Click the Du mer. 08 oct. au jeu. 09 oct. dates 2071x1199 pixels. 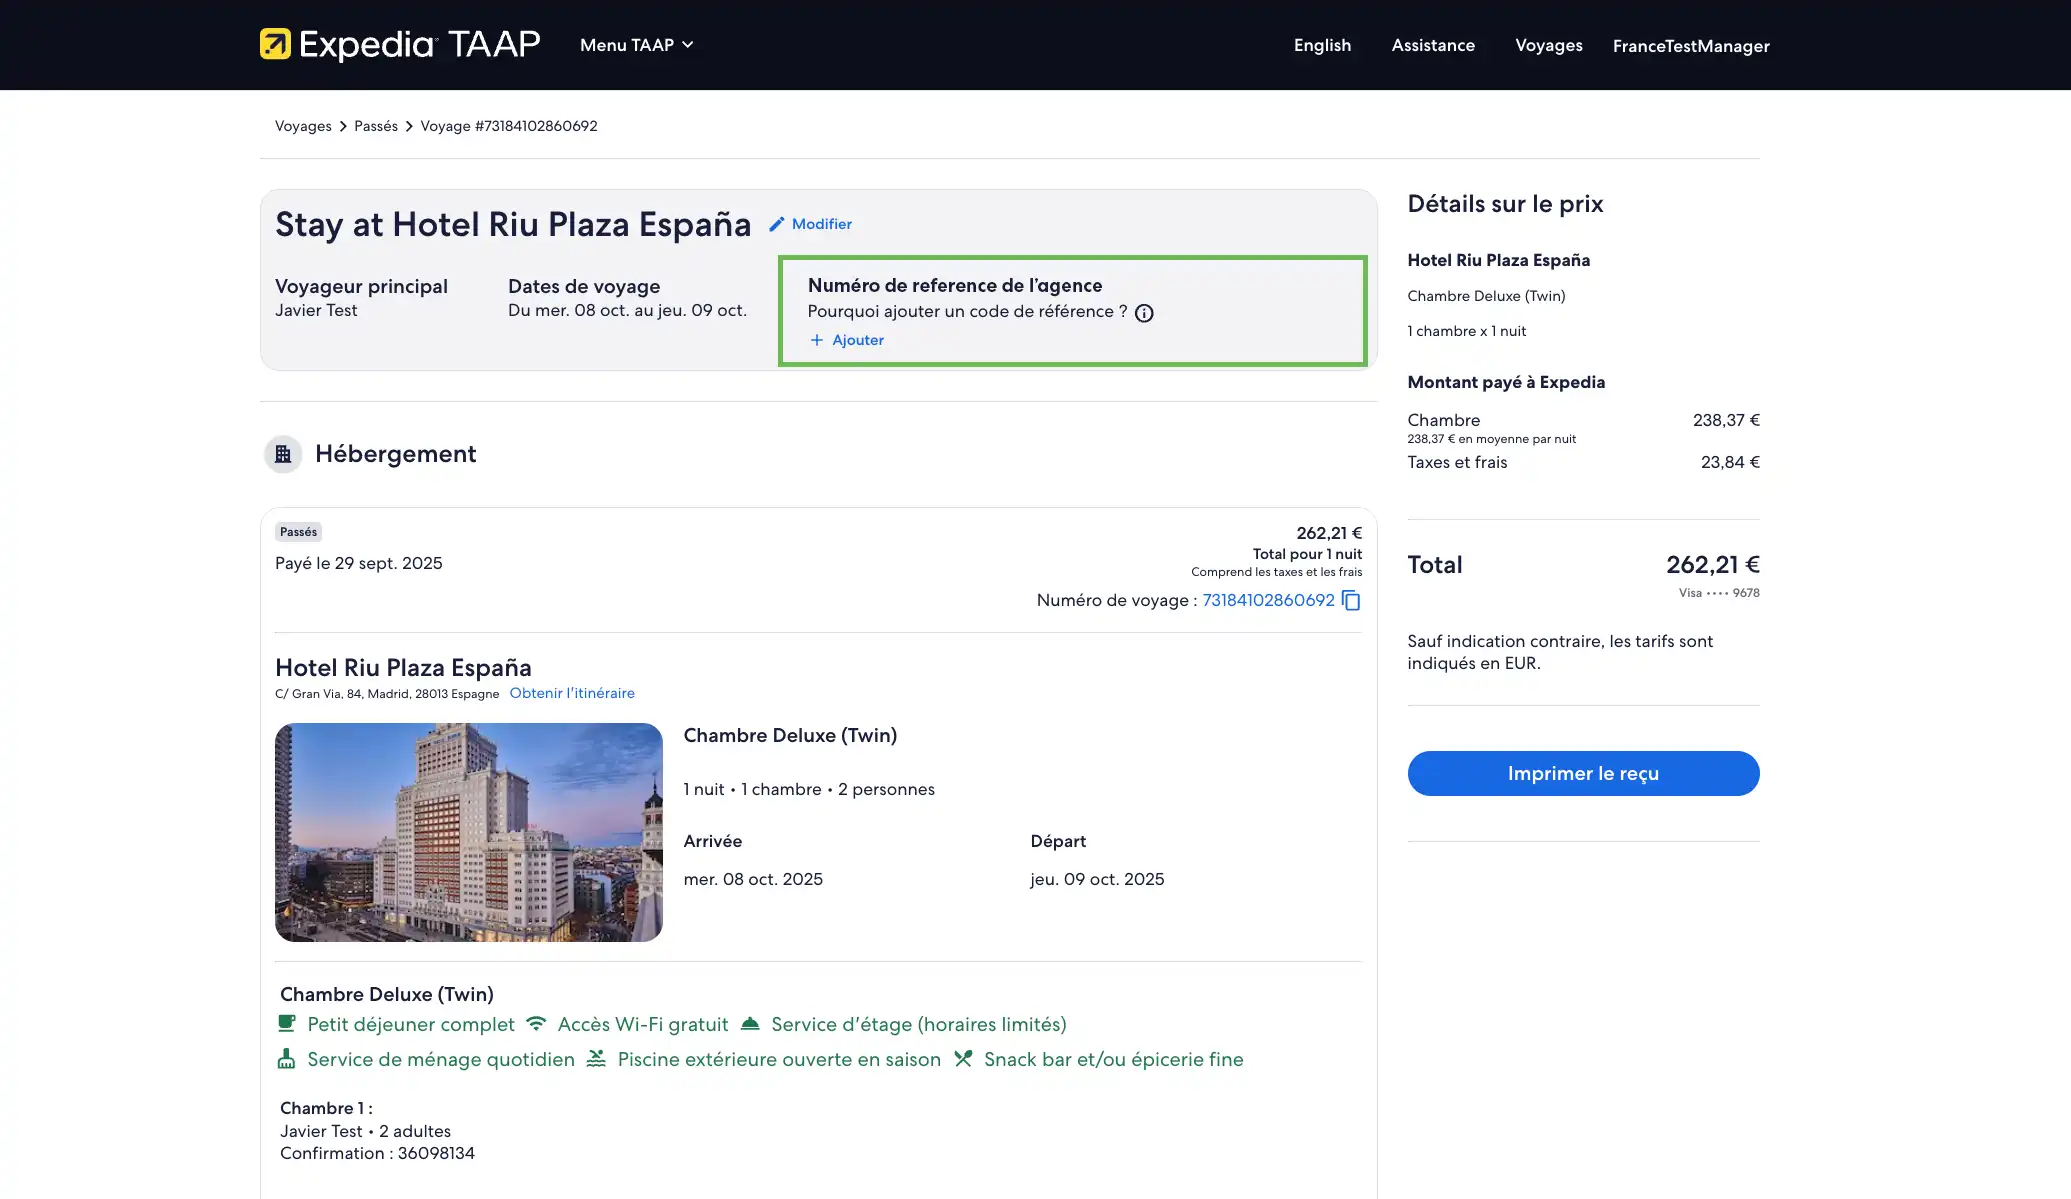[627, 310]
